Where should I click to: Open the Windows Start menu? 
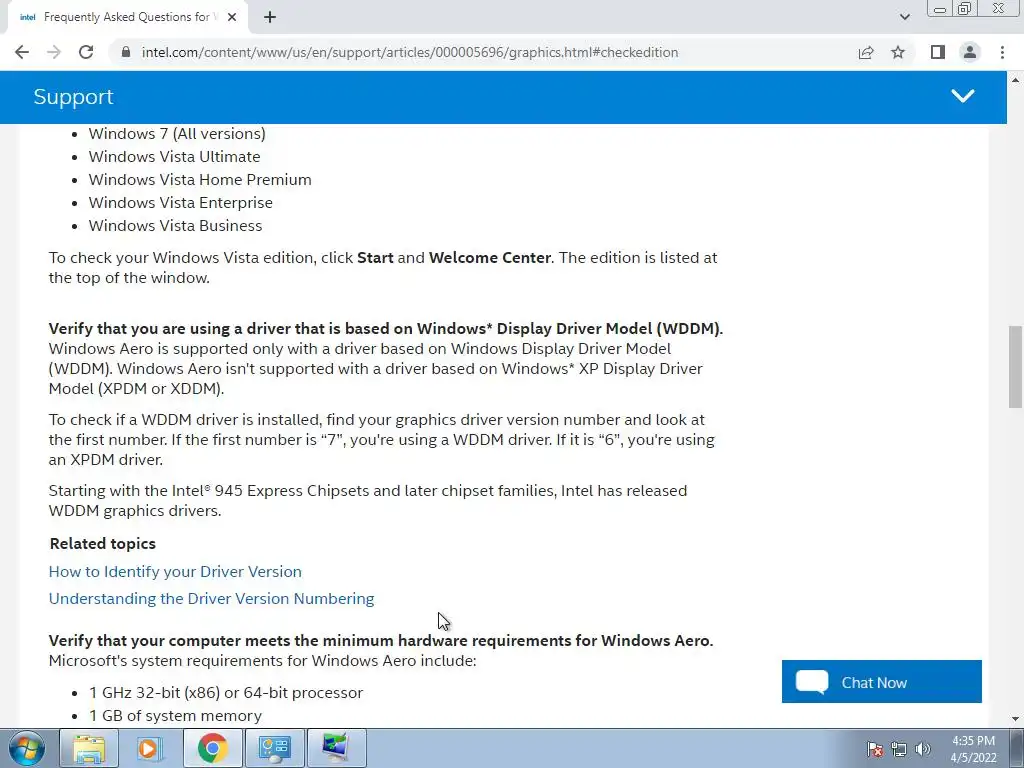point(26,748)
